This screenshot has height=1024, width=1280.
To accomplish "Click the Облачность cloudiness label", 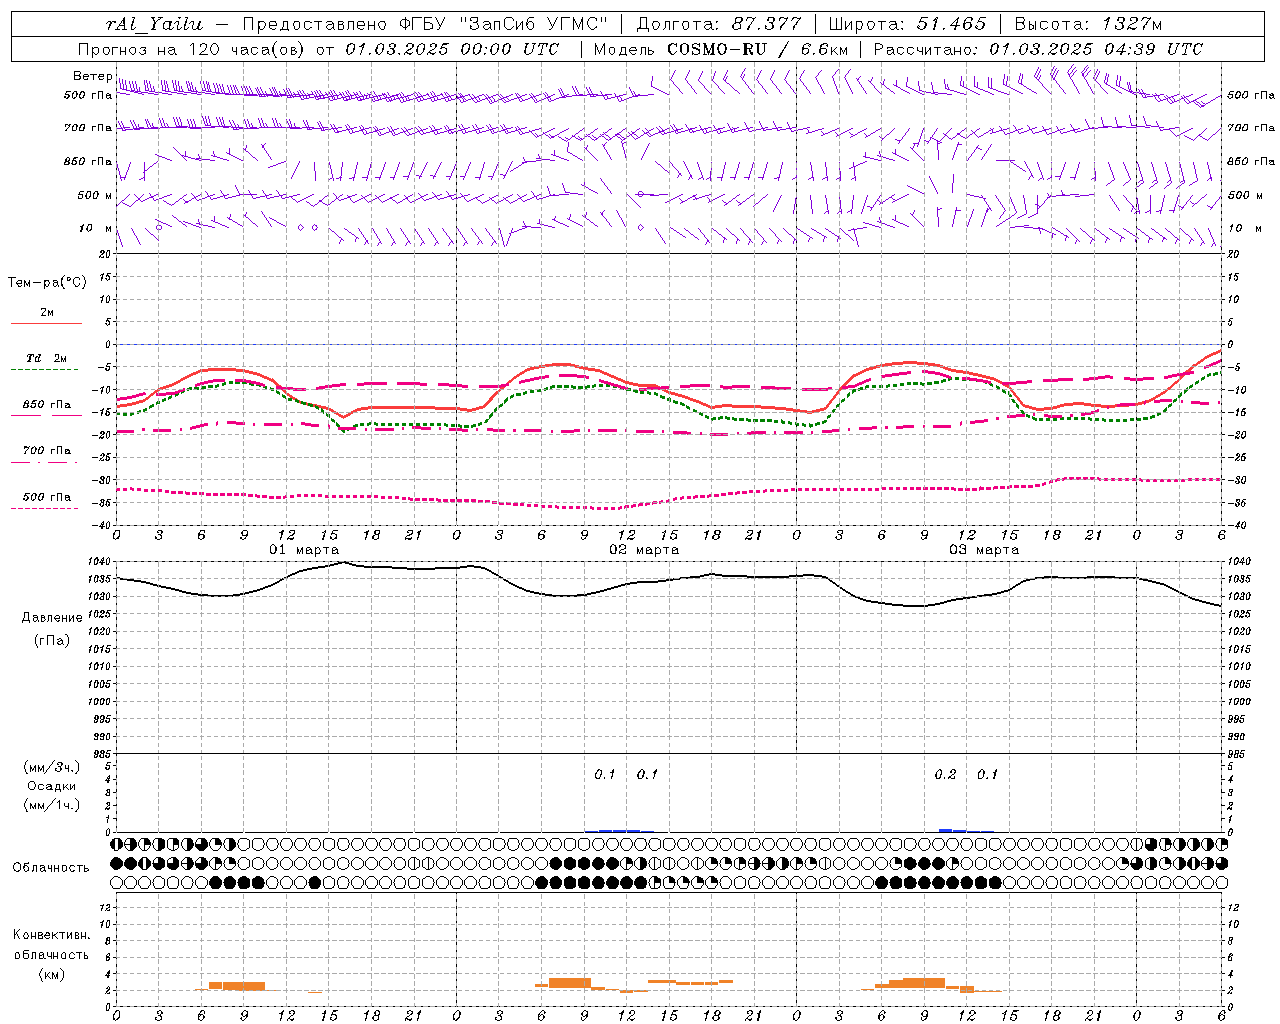I will pyautogui.click(x=51, y=867).
